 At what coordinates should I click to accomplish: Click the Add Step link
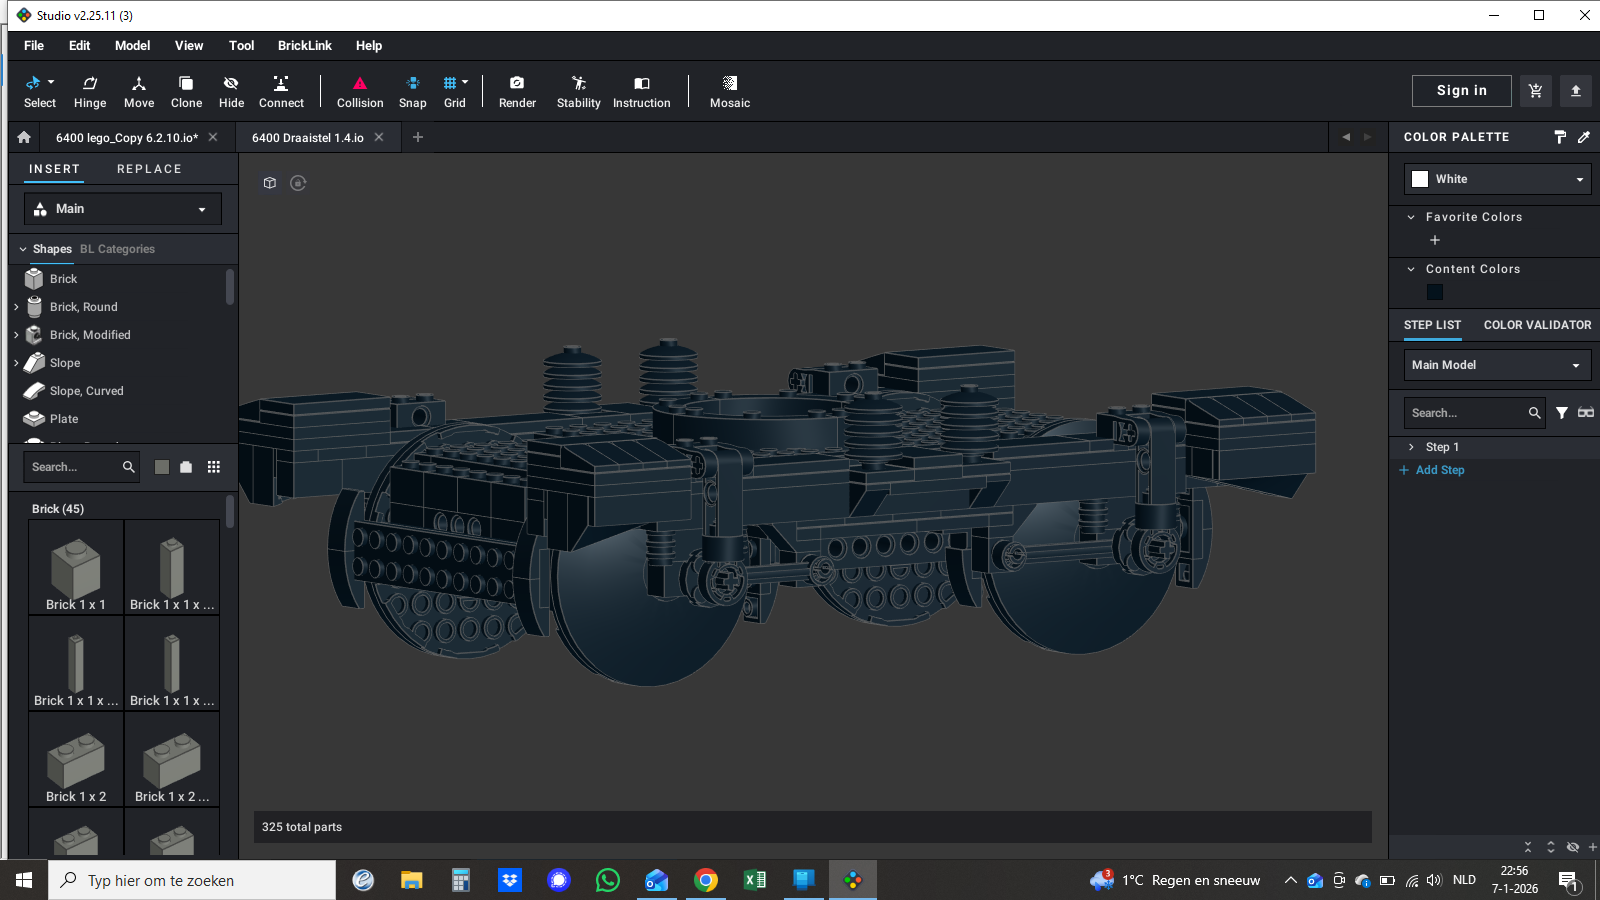coord(1439,470)
